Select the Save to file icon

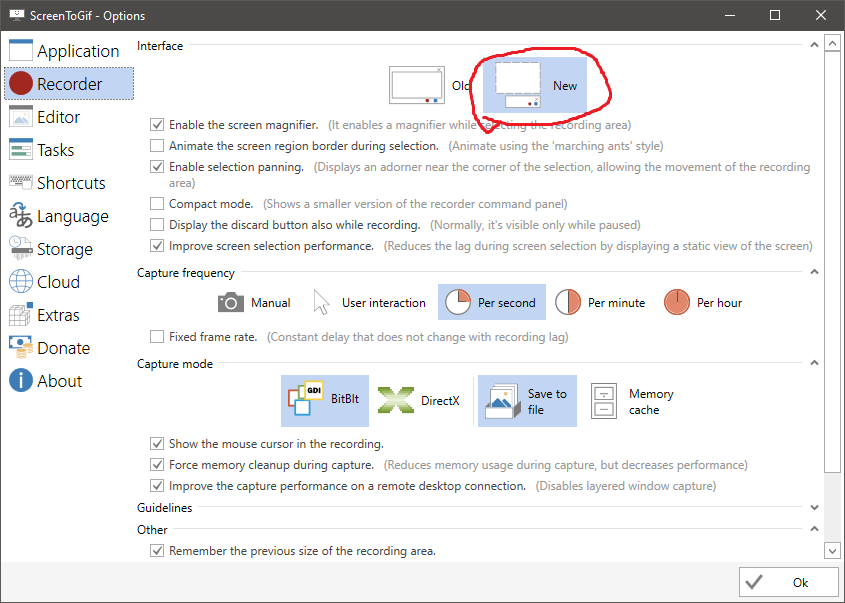(x=502, y=401)
